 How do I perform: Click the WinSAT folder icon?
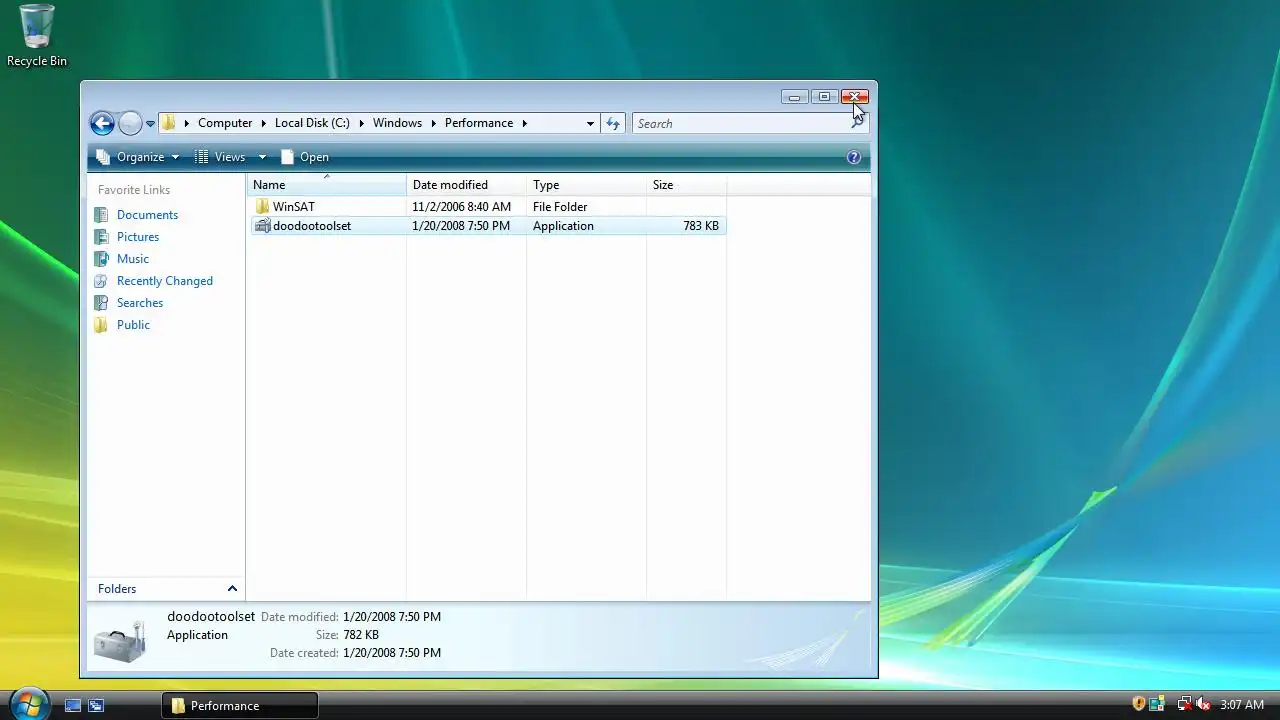pos(262,207)
